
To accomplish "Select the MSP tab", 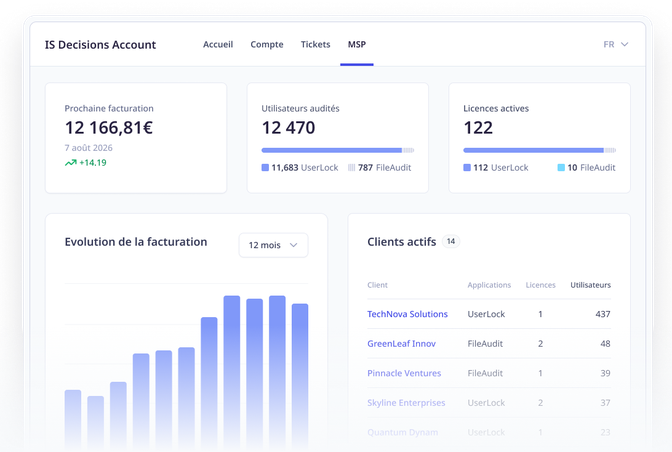I will click(357, 45).
